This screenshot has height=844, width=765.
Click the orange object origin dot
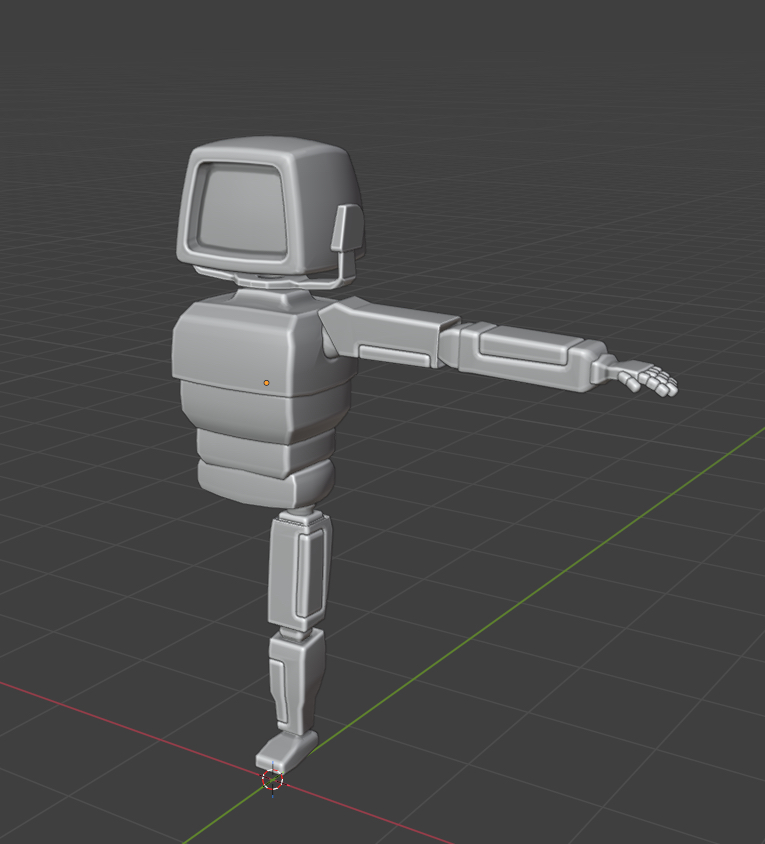tap(267, 382)
